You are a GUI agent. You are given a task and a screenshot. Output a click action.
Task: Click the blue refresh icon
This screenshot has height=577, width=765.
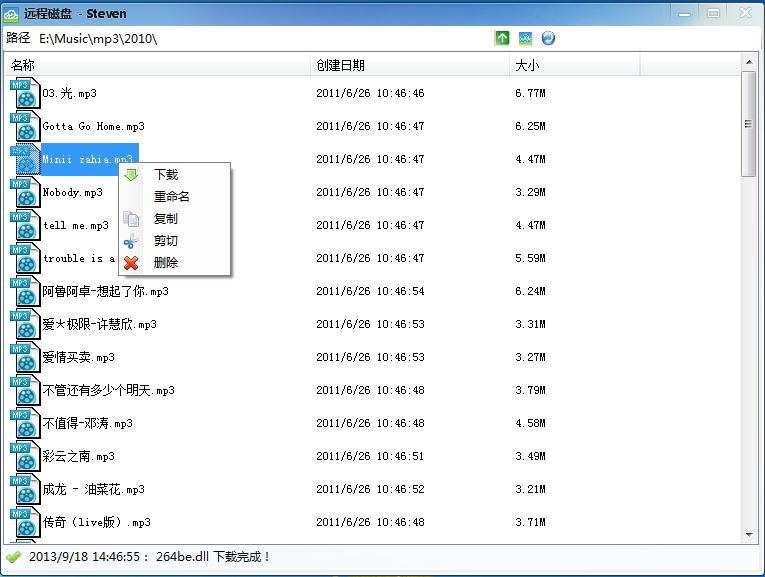tap(548, 38)
